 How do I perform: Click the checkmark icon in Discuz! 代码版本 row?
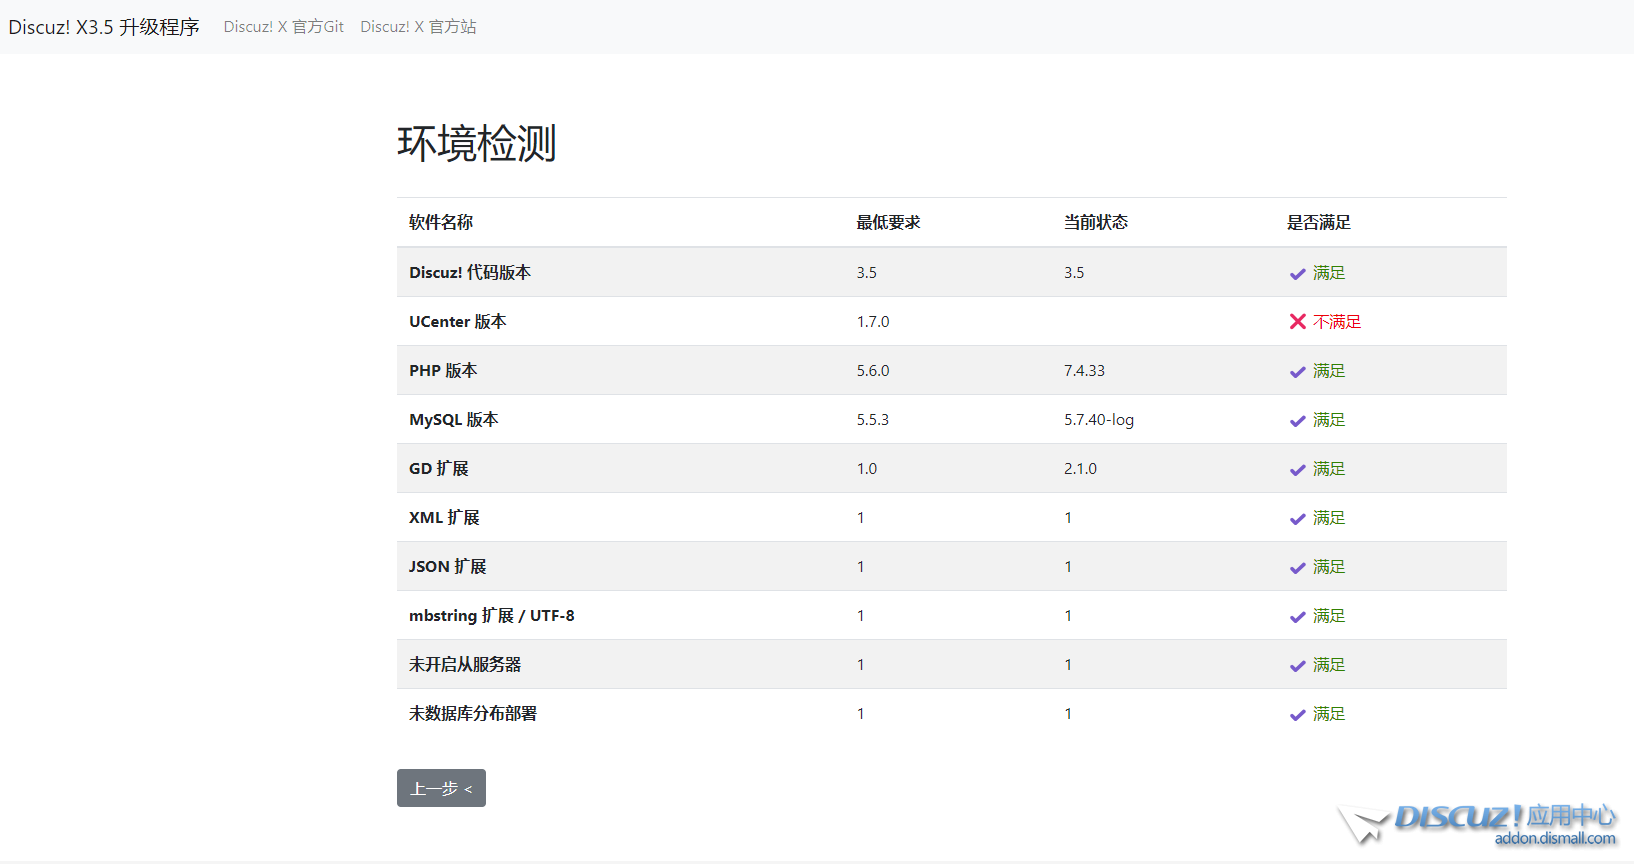point(1297,273)
